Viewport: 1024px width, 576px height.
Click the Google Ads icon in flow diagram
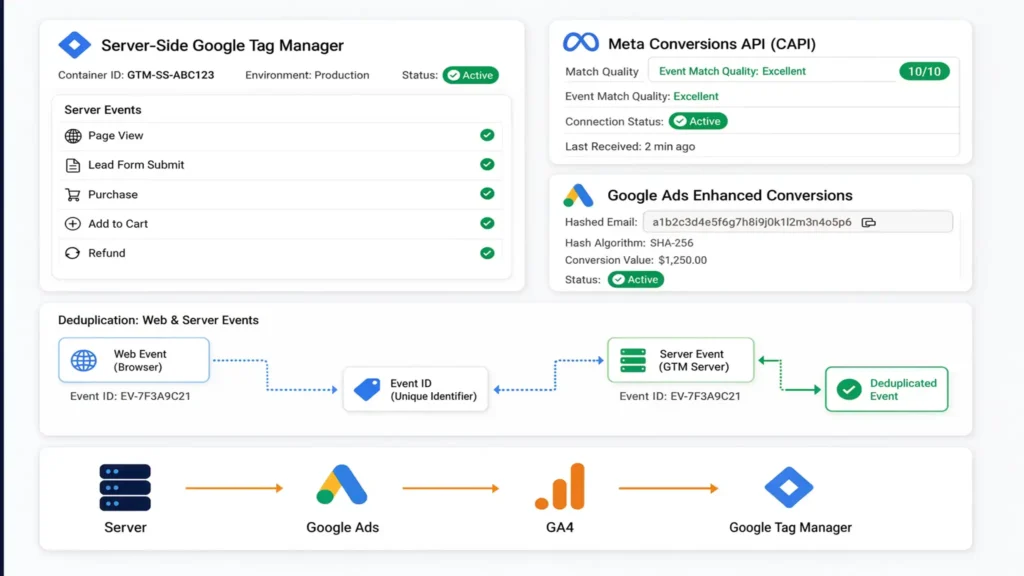342,485
